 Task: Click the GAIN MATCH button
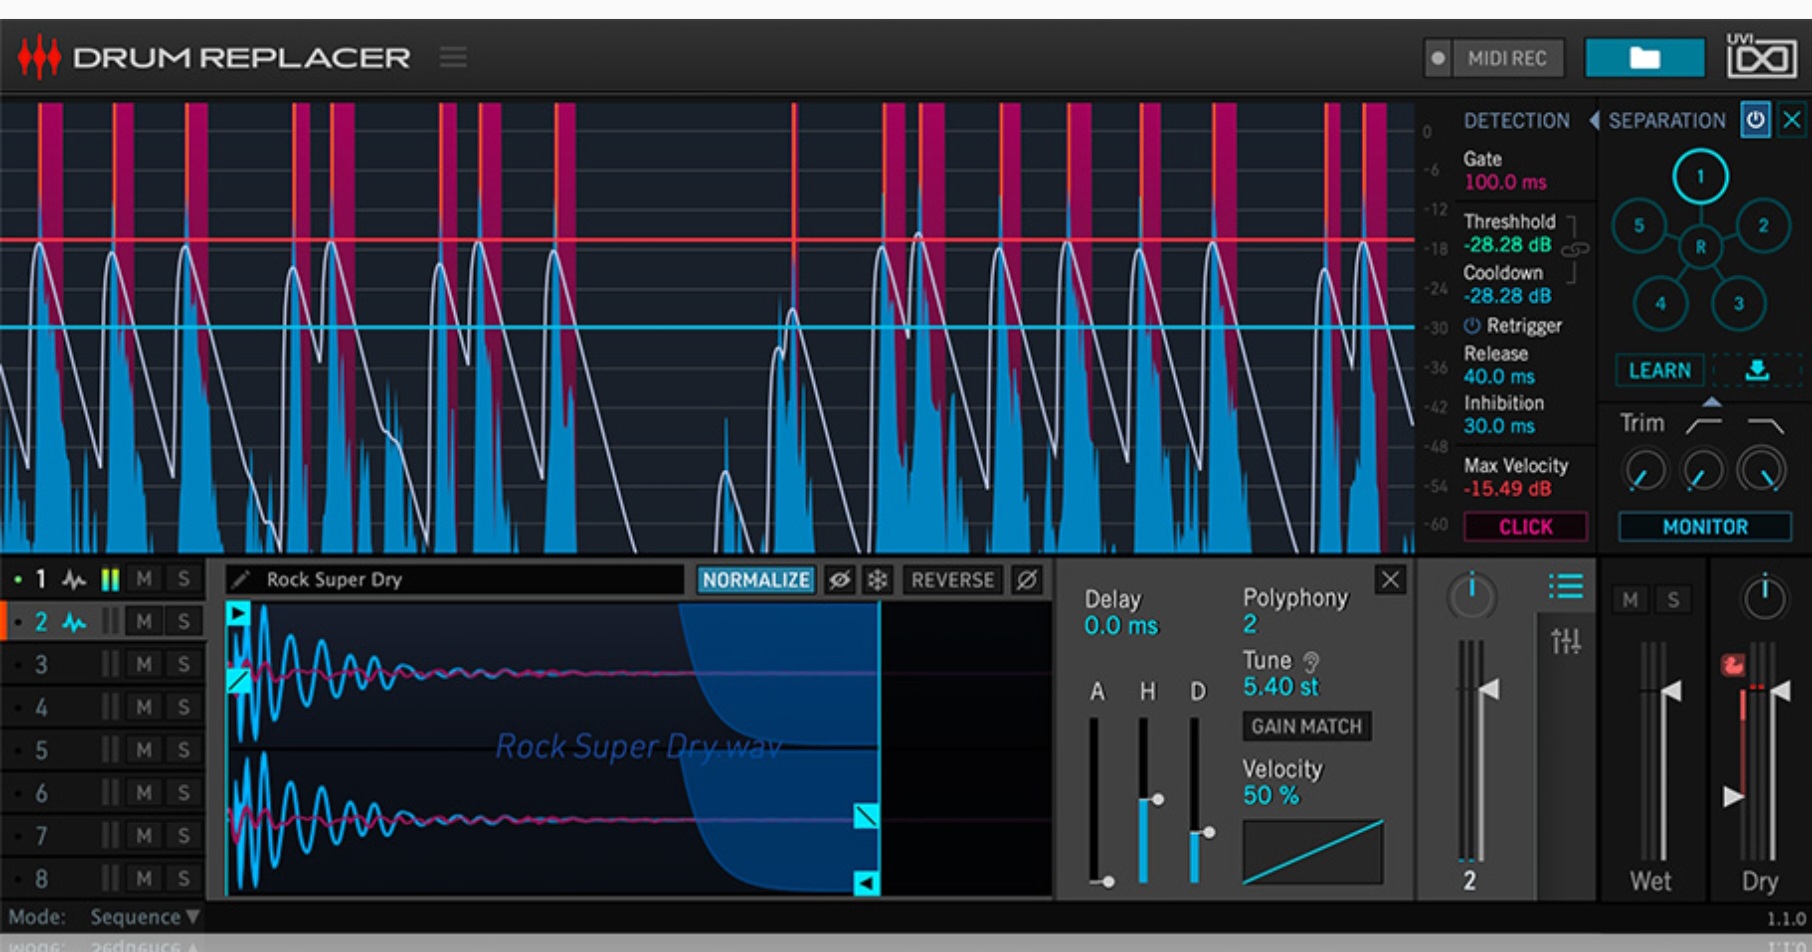click(1306, 726)
